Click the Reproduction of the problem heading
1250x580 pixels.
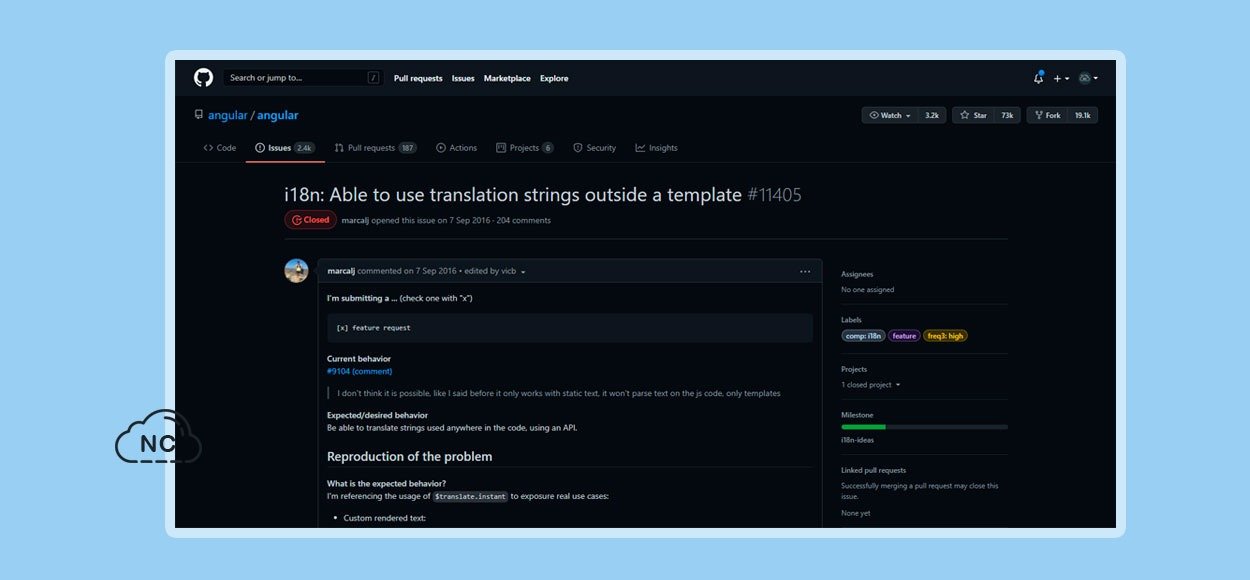(410, 457)
